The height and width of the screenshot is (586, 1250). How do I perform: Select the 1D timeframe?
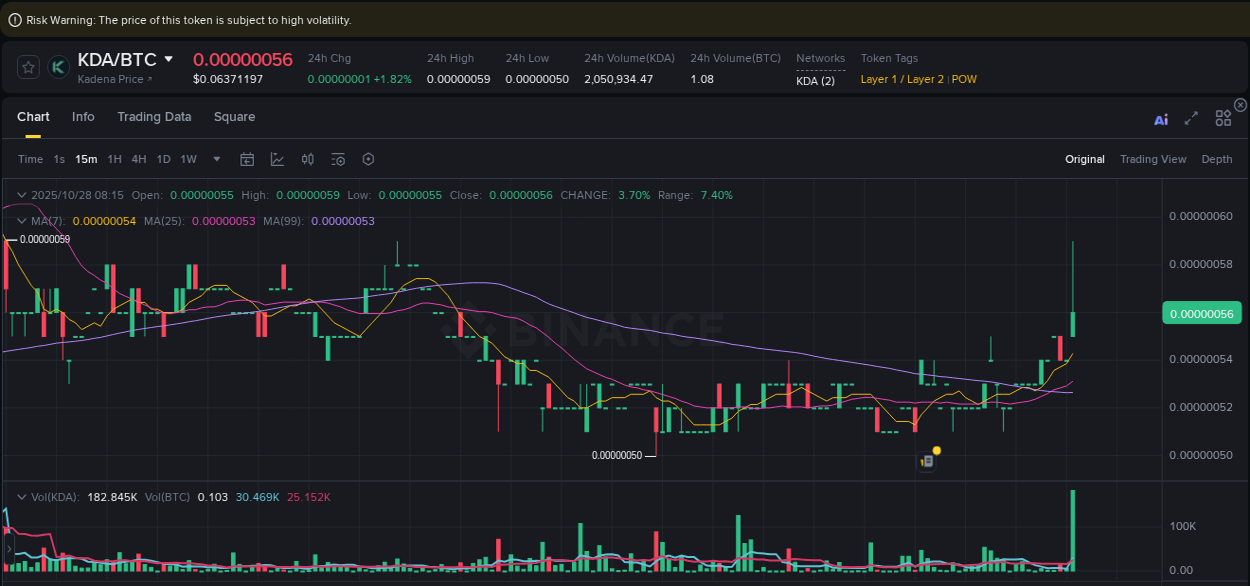[163, 159]
